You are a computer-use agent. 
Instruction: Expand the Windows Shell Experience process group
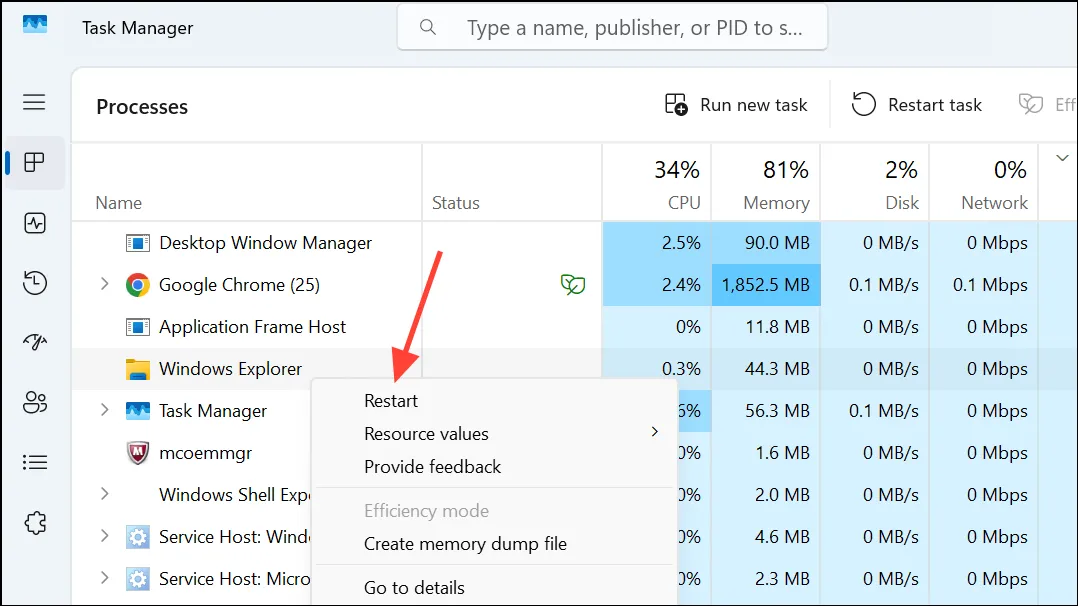coord(104,494)
